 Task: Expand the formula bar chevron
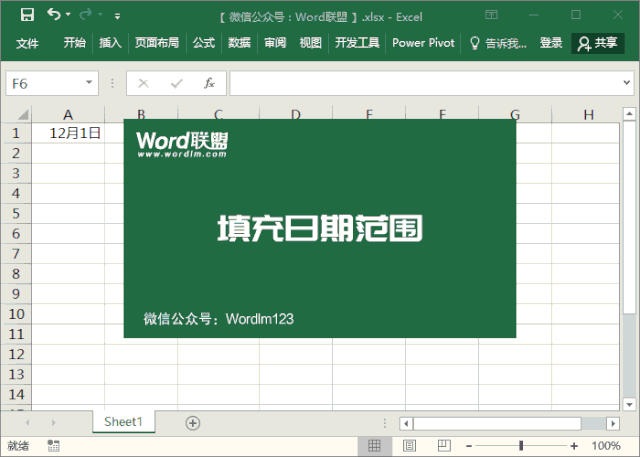click(627, 83)
